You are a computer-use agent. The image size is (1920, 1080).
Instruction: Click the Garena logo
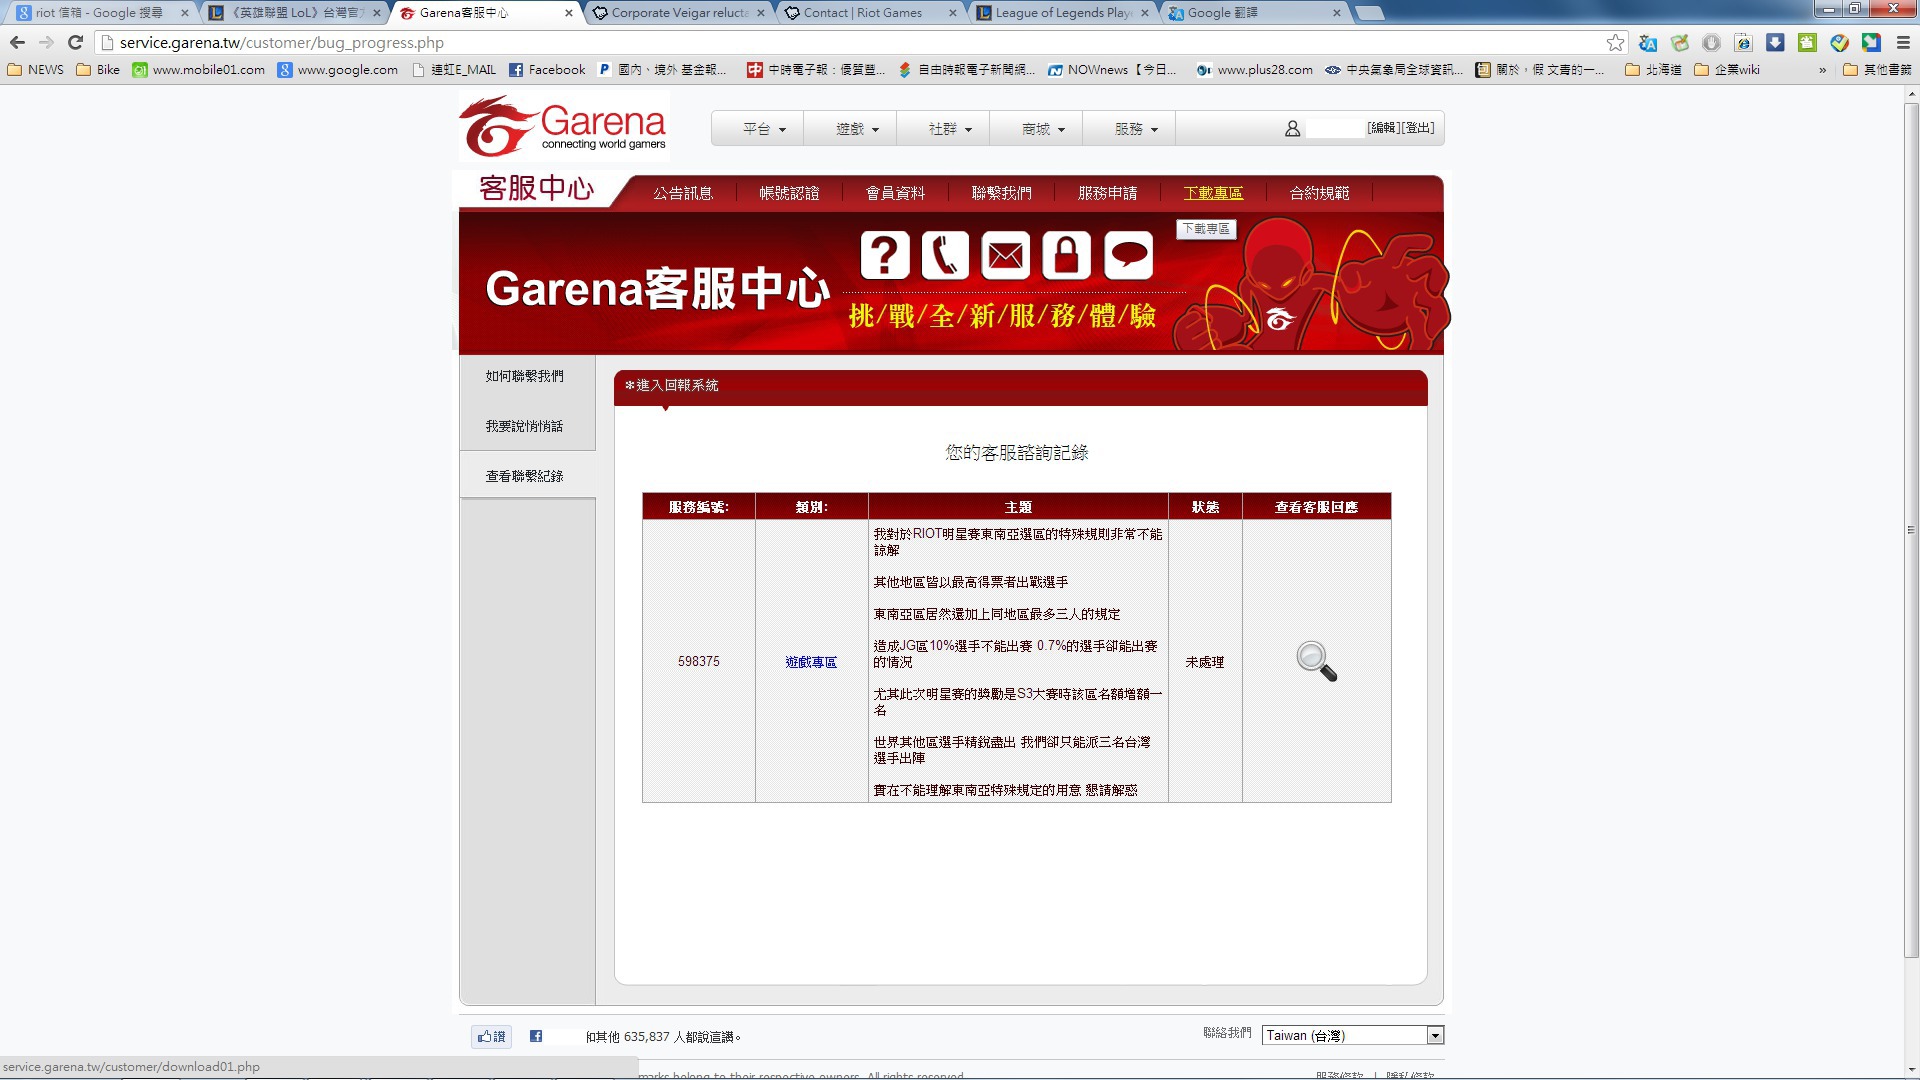(x=563, y=127)
